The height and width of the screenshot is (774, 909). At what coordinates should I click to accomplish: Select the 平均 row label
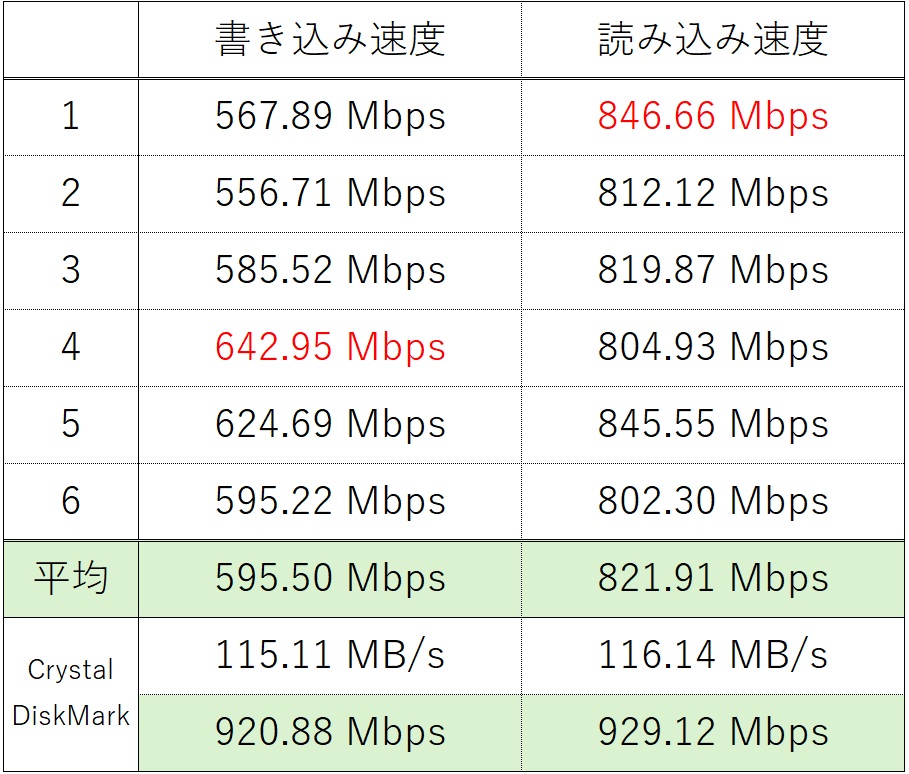click(70, 578)
